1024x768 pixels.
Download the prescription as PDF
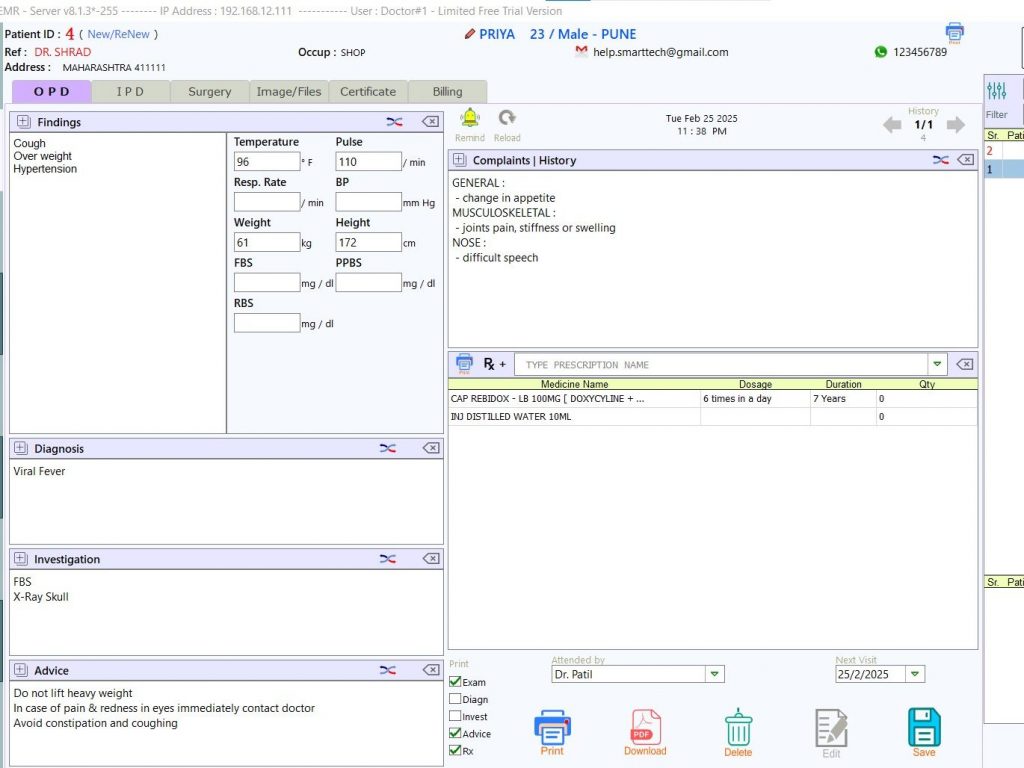tap(645, 730)
